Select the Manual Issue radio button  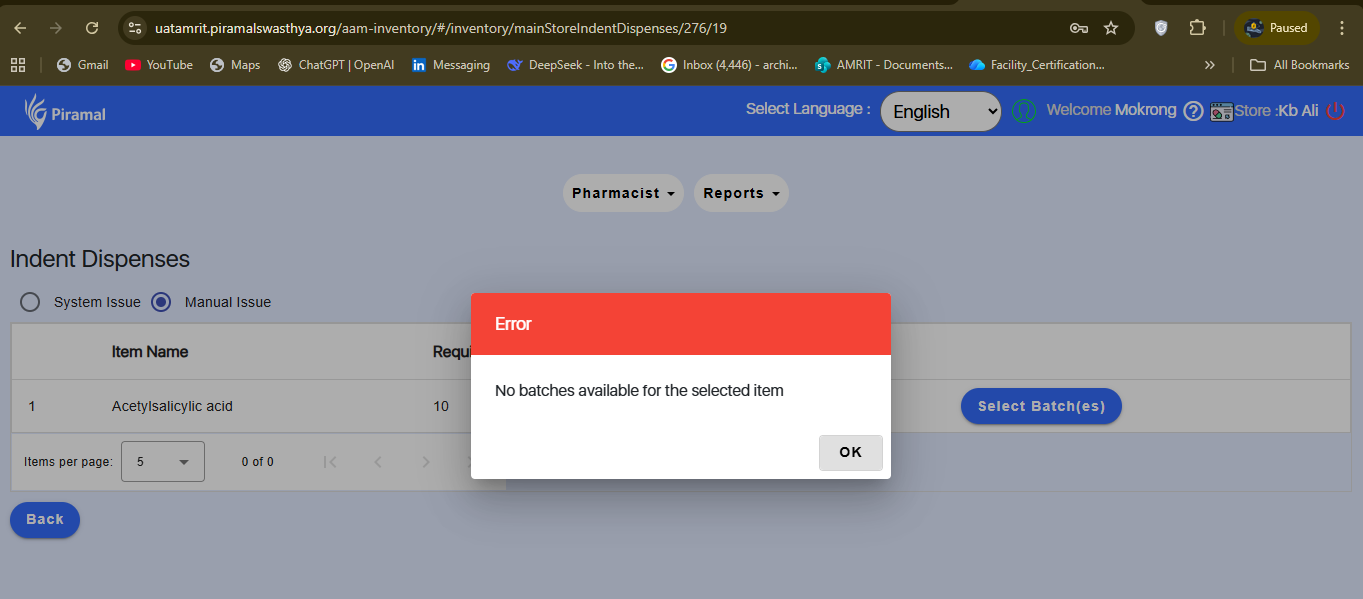[x=161, y=302]
